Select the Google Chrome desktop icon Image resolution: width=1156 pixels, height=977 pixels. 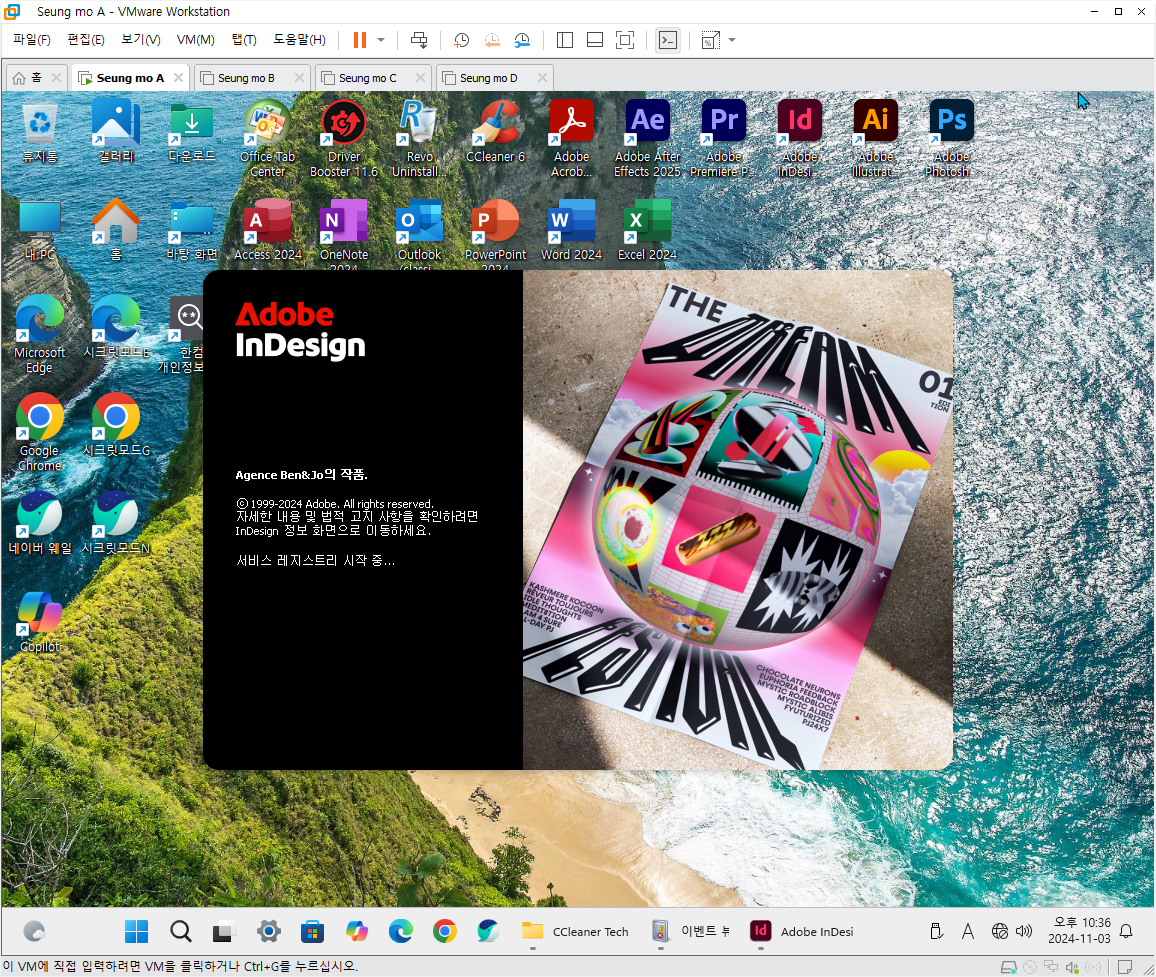[40, 432]
